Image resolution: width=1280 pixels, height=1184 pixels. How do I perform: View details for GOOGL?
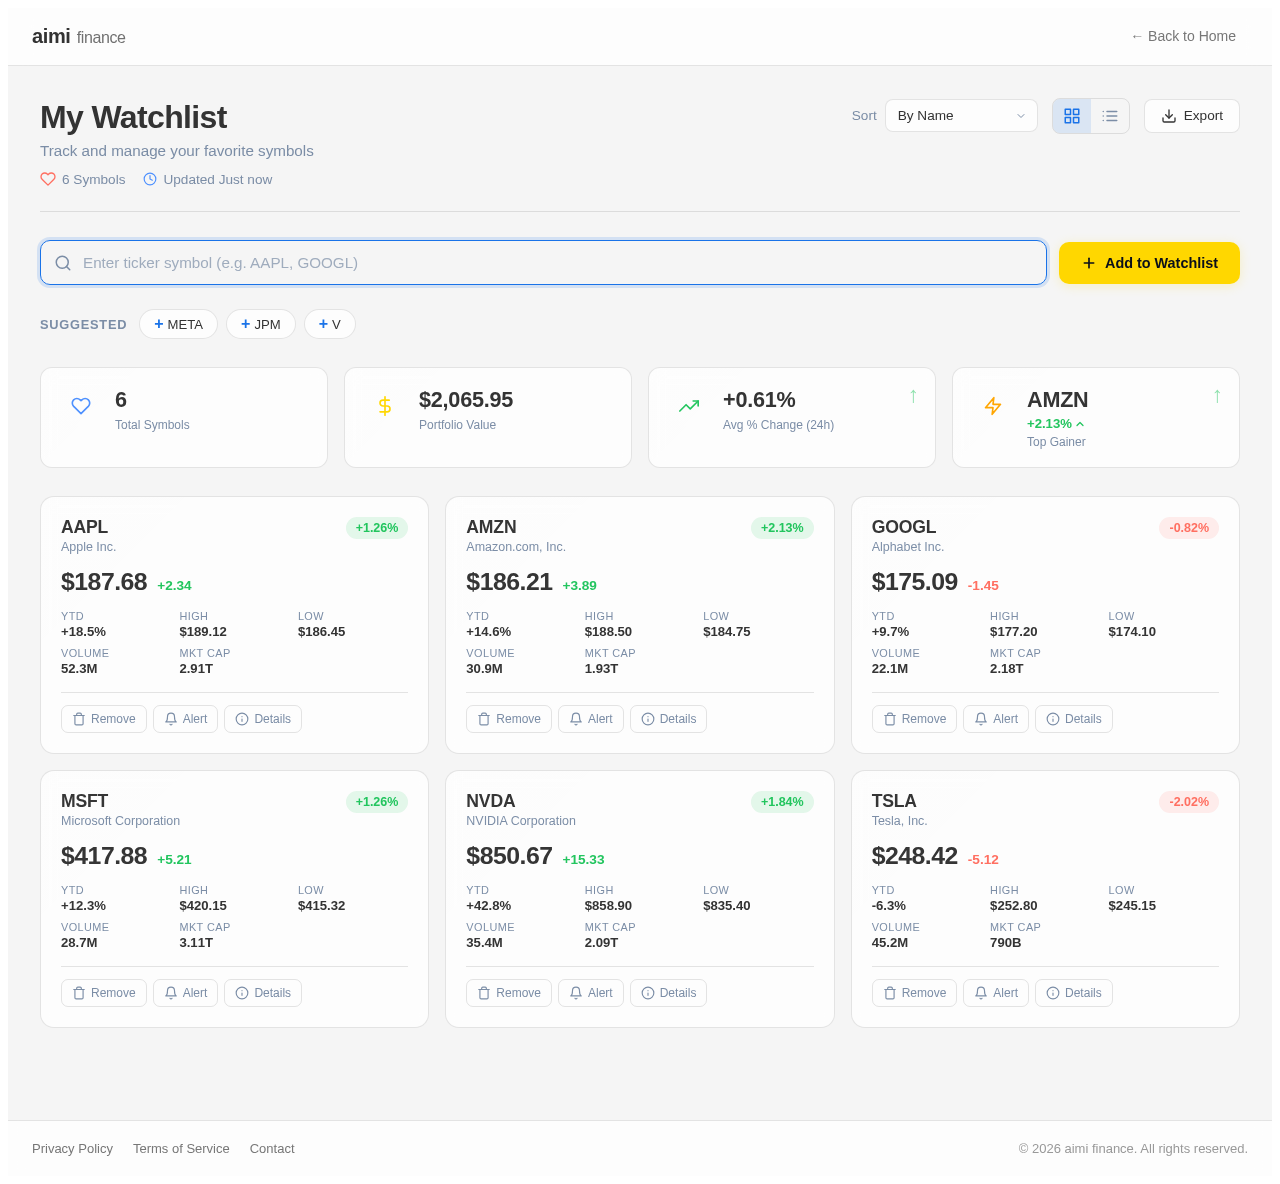(x=1074, y=719)
